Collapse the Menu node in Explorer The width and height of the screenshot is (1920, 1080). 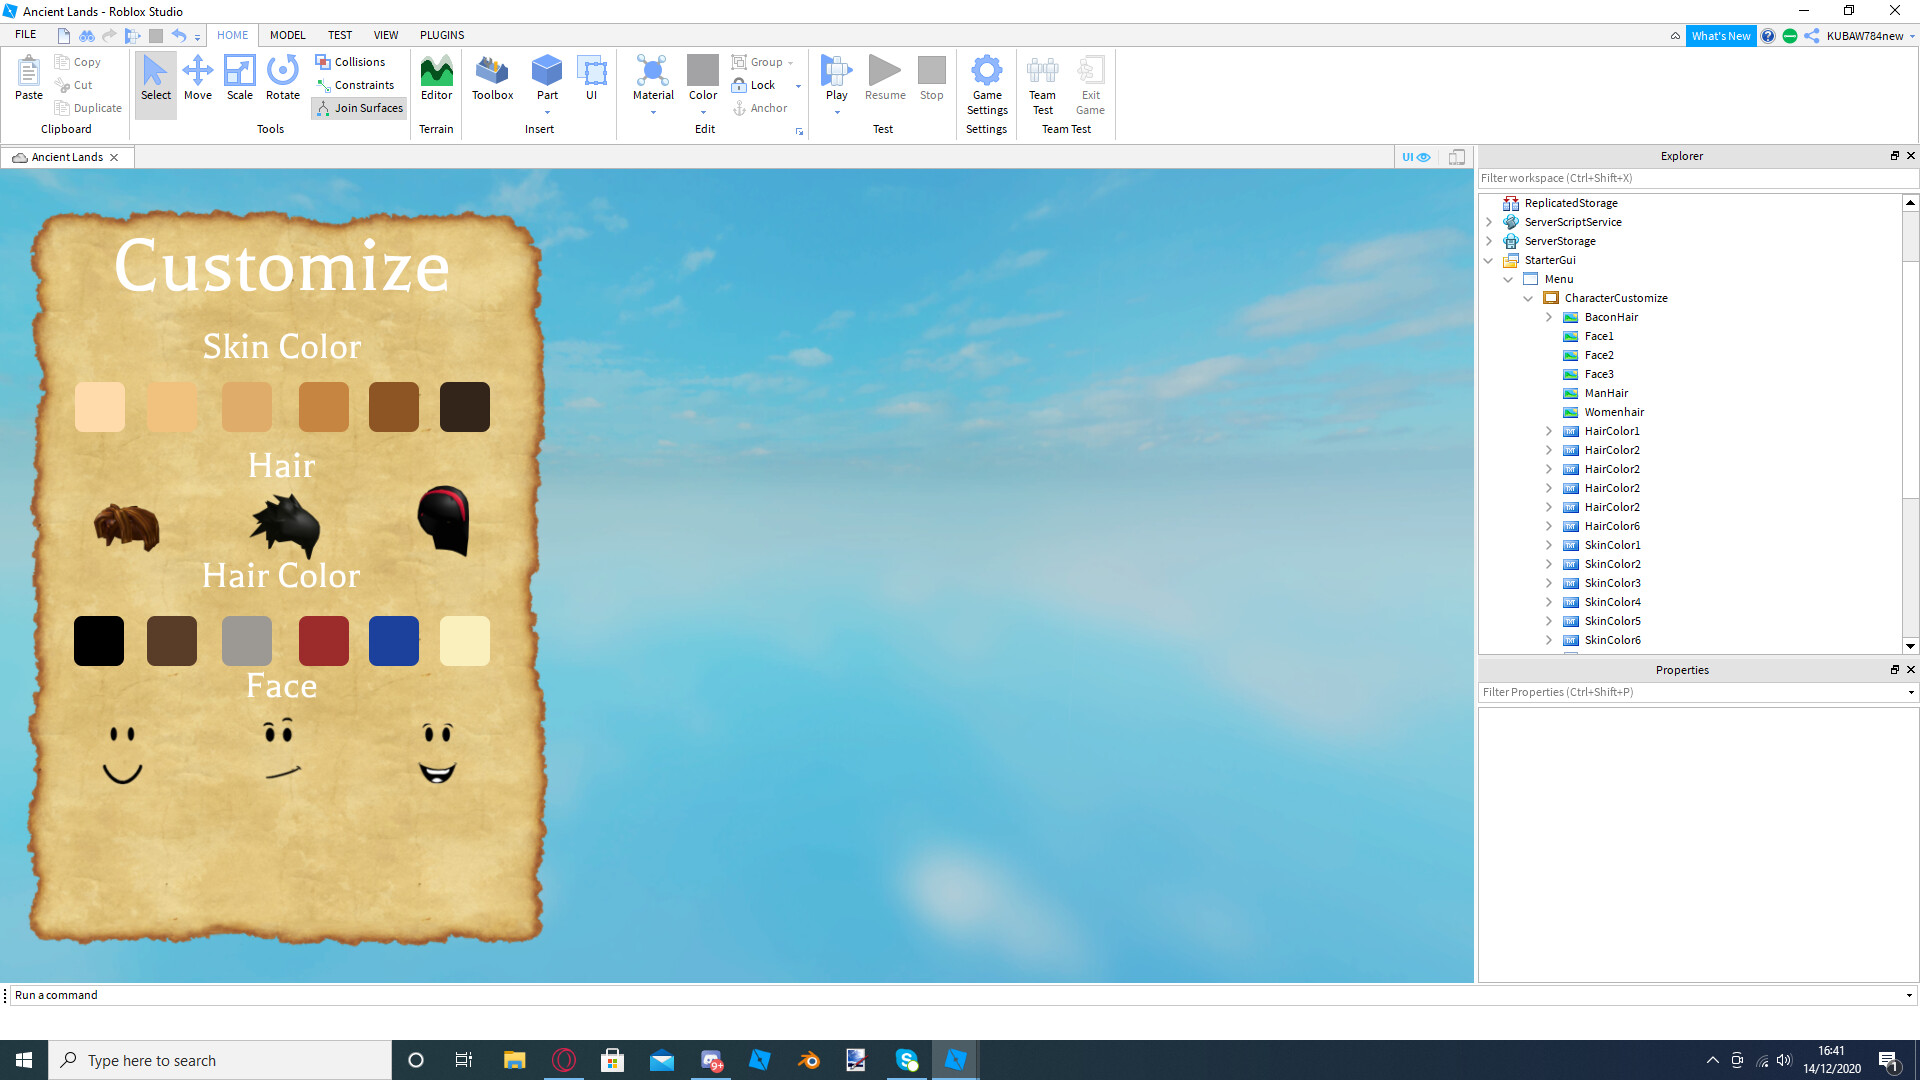pos(1509,279)
